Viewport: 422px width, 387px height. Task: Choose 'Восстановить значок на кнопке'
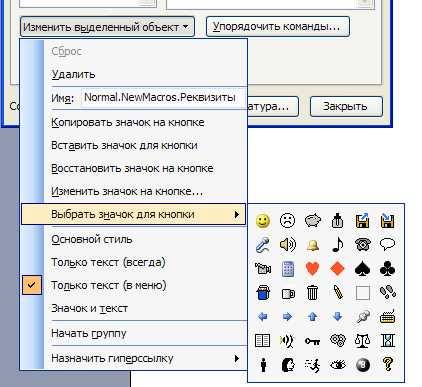(x=134, y=168)
